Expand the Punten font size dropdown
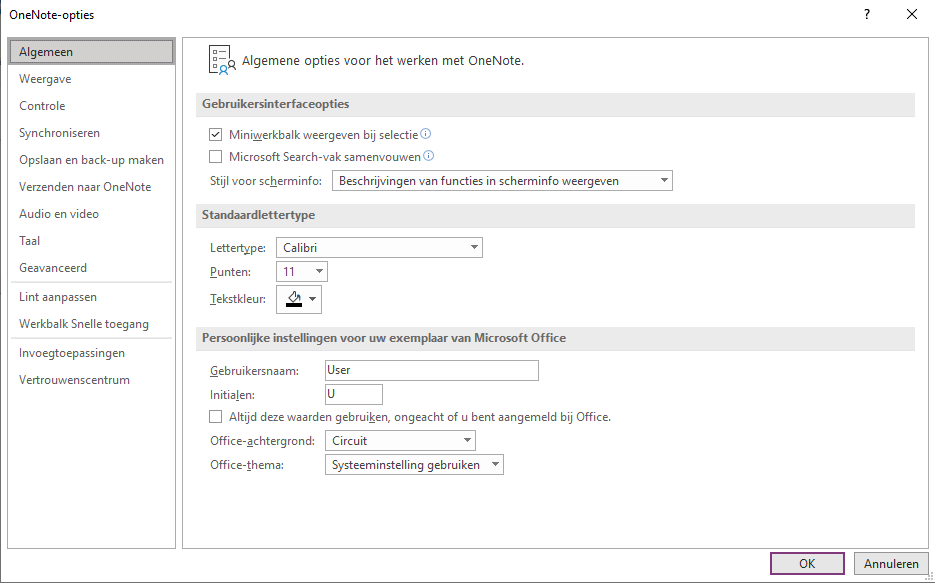 pyautogui.click(x=302, y=272)
